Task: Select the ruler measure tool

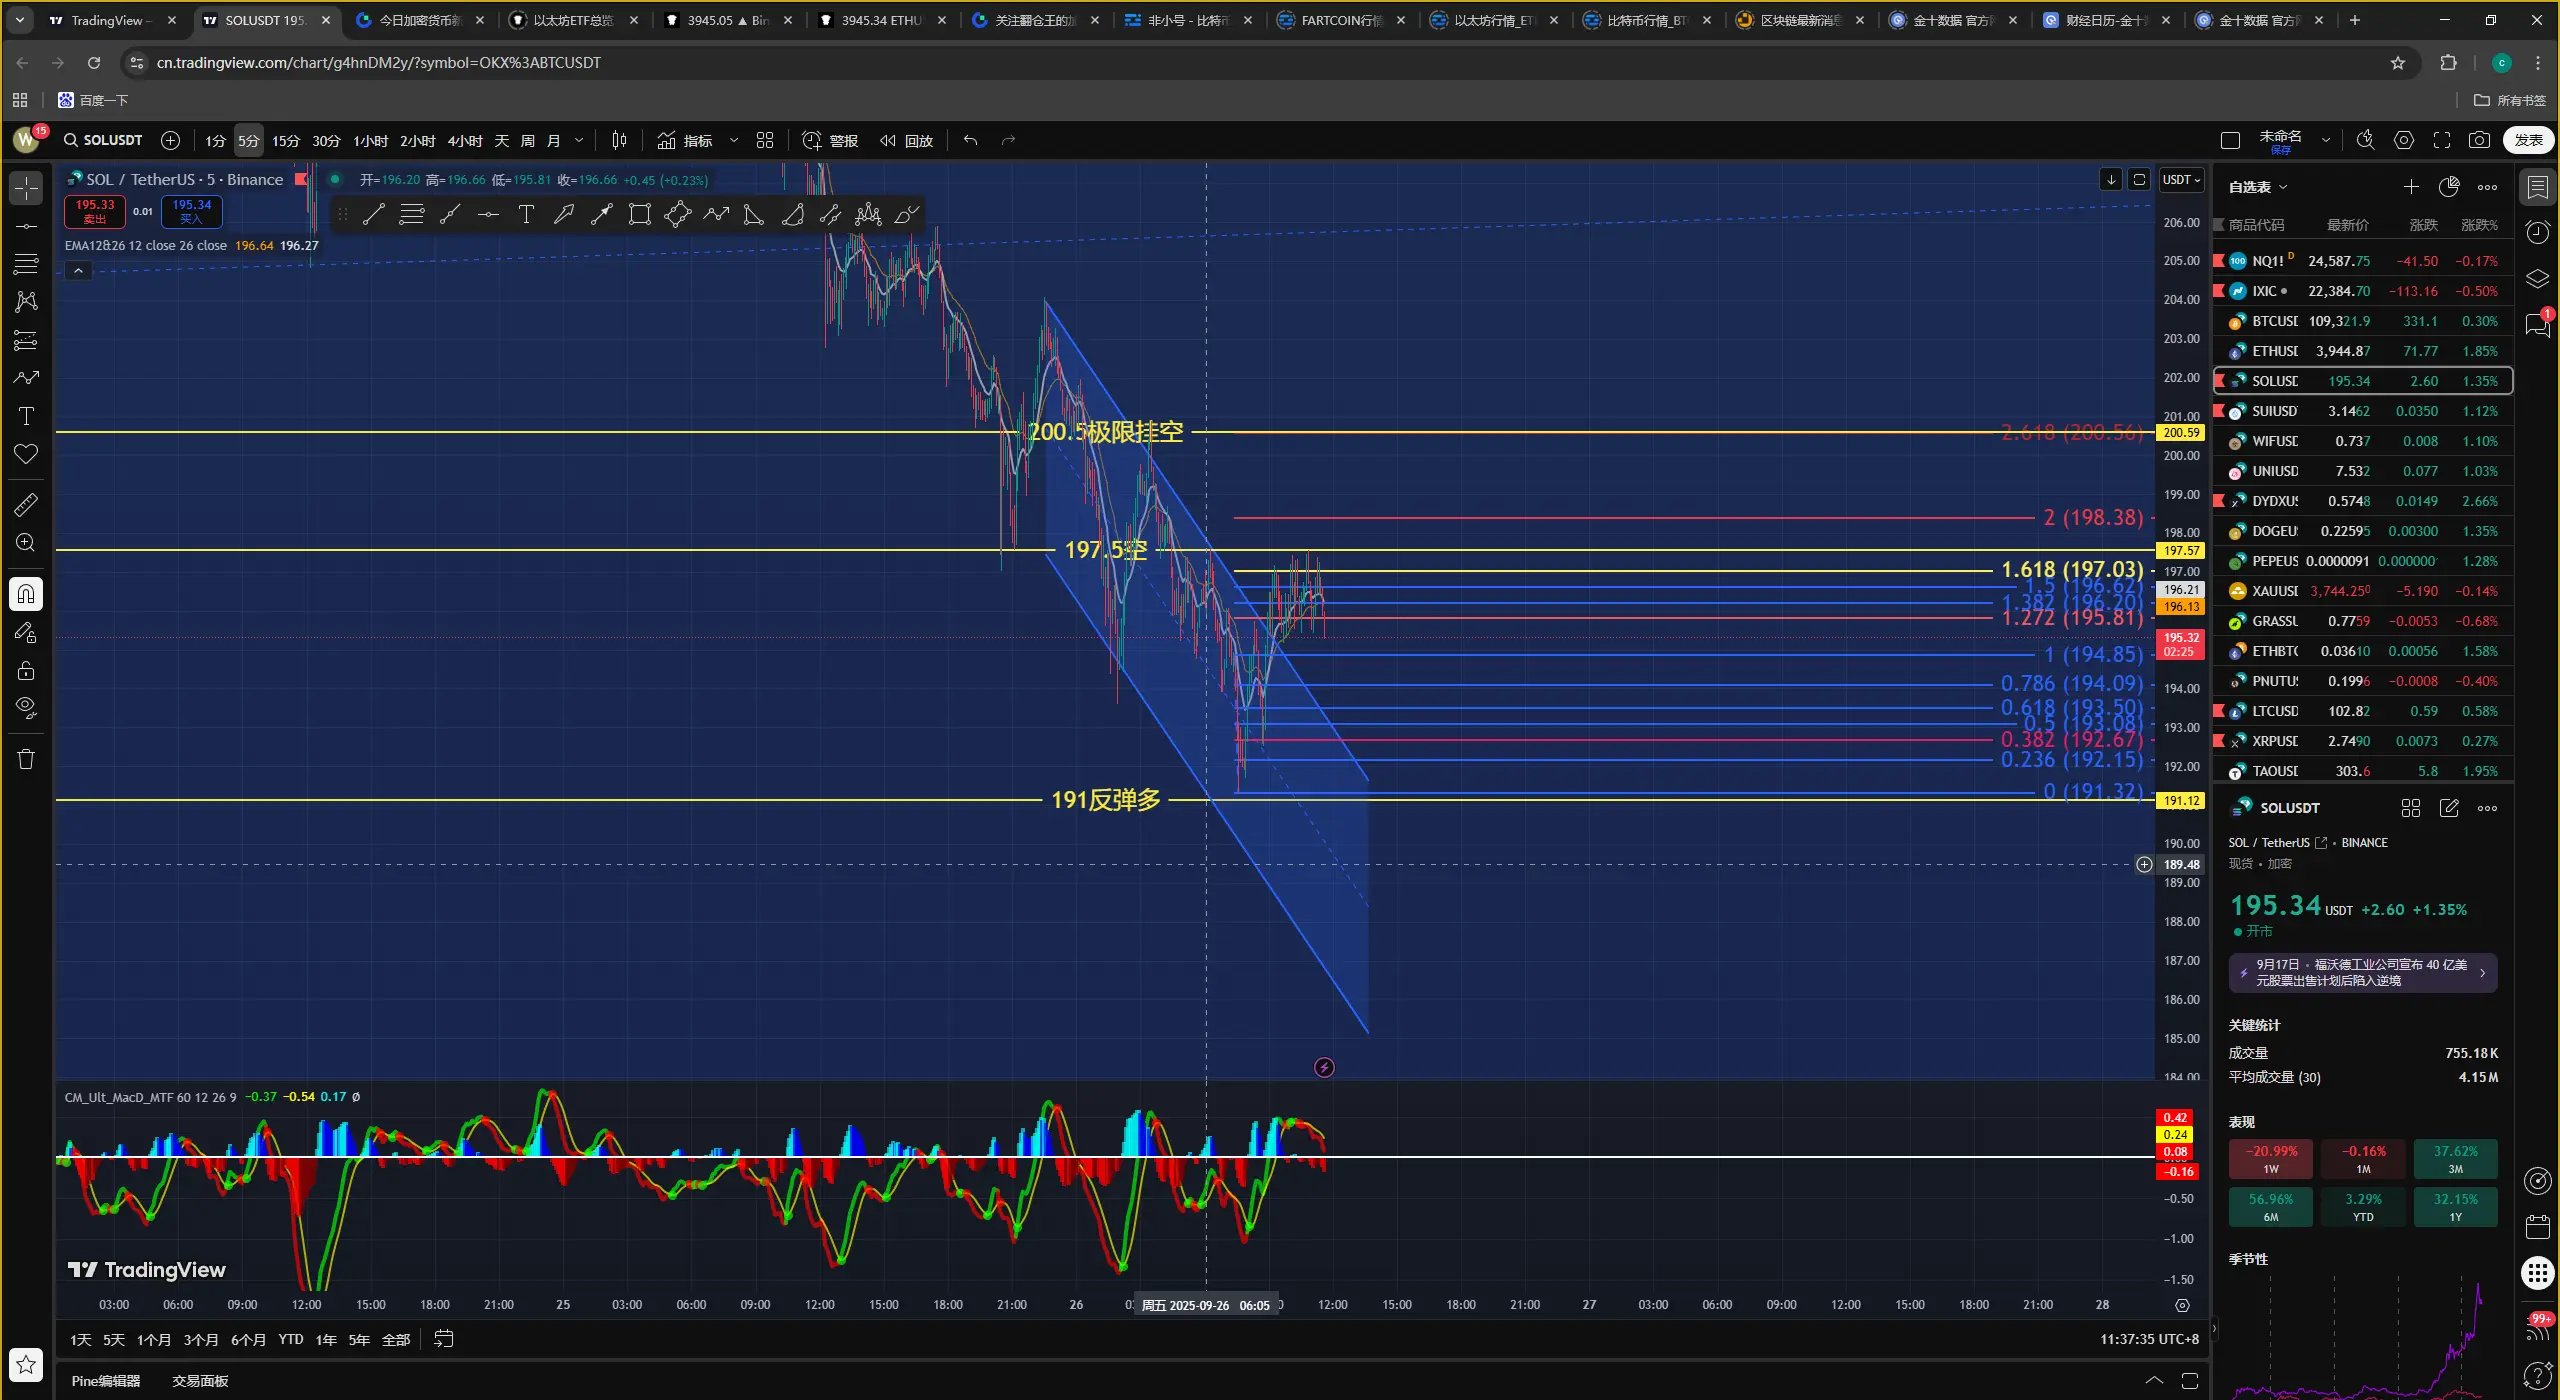Action: pyautogui.click(x=26, y=505)
